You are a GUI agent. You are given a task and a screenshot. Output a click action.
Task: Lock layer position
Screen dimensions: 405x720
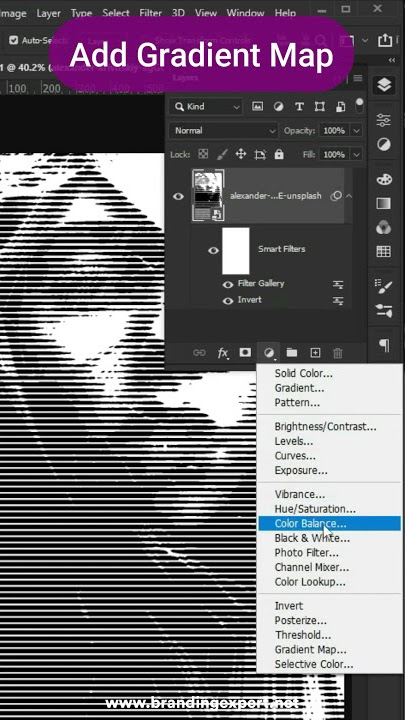[241, 154]
